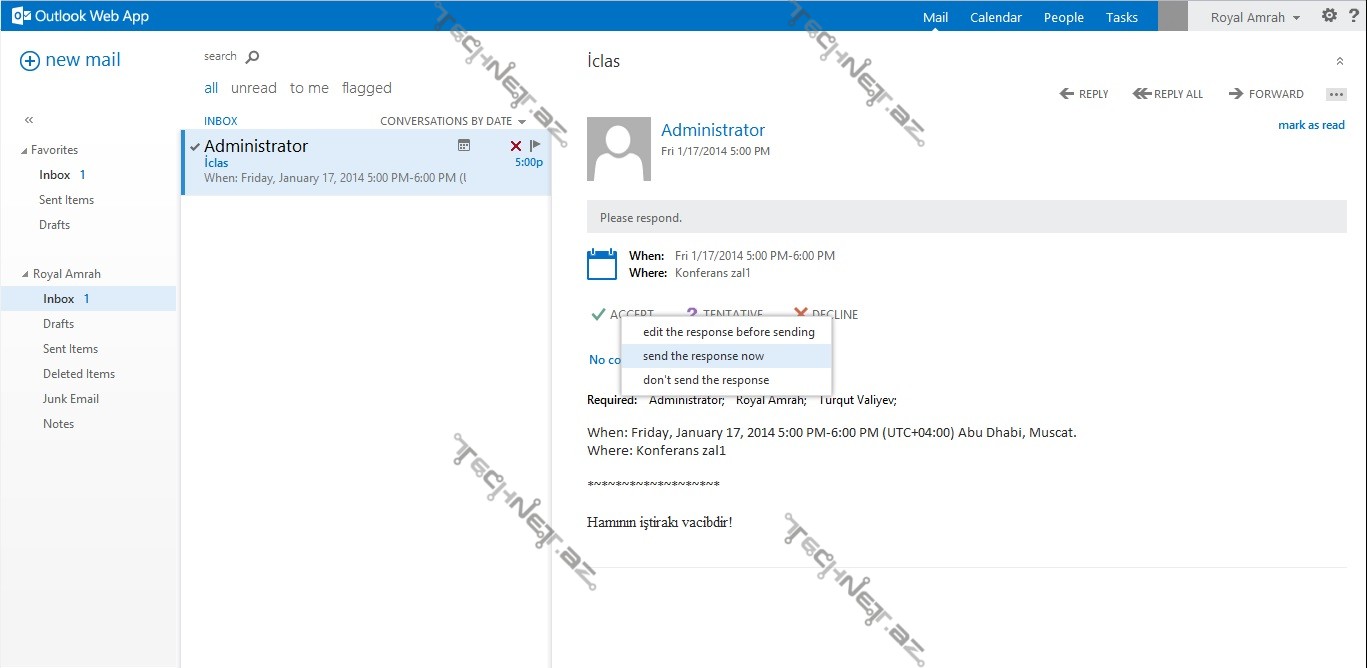Open the settings gear icon

click(1329, 16)
